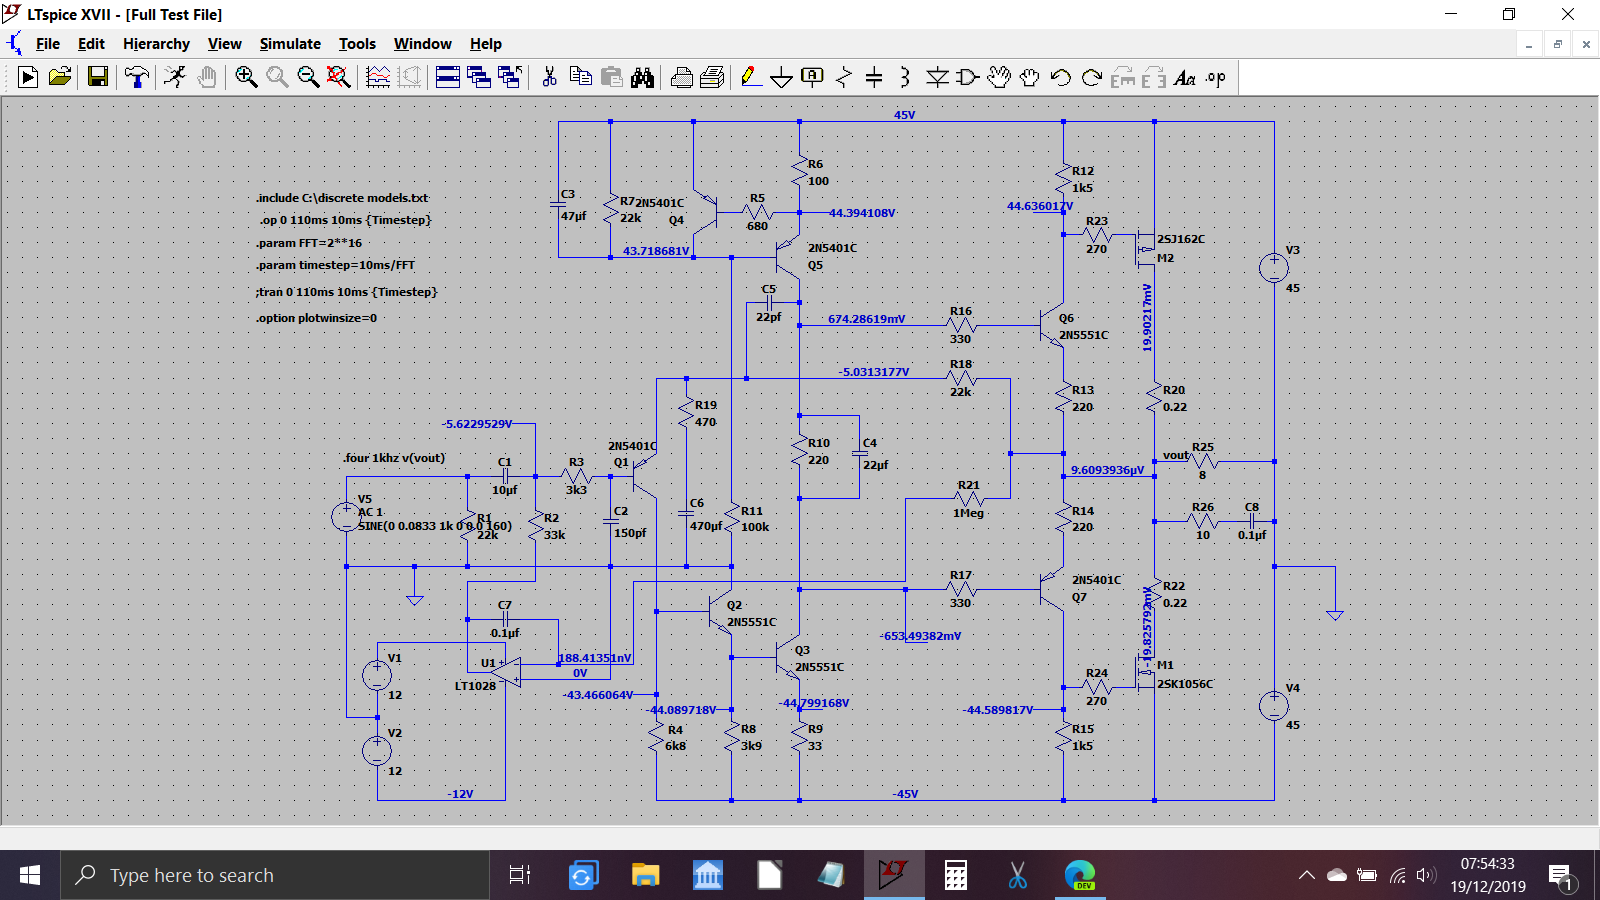Screen dimensions: 1600x900
Task: Halt the simulation using the hand icon
Action: coord(207,77)
